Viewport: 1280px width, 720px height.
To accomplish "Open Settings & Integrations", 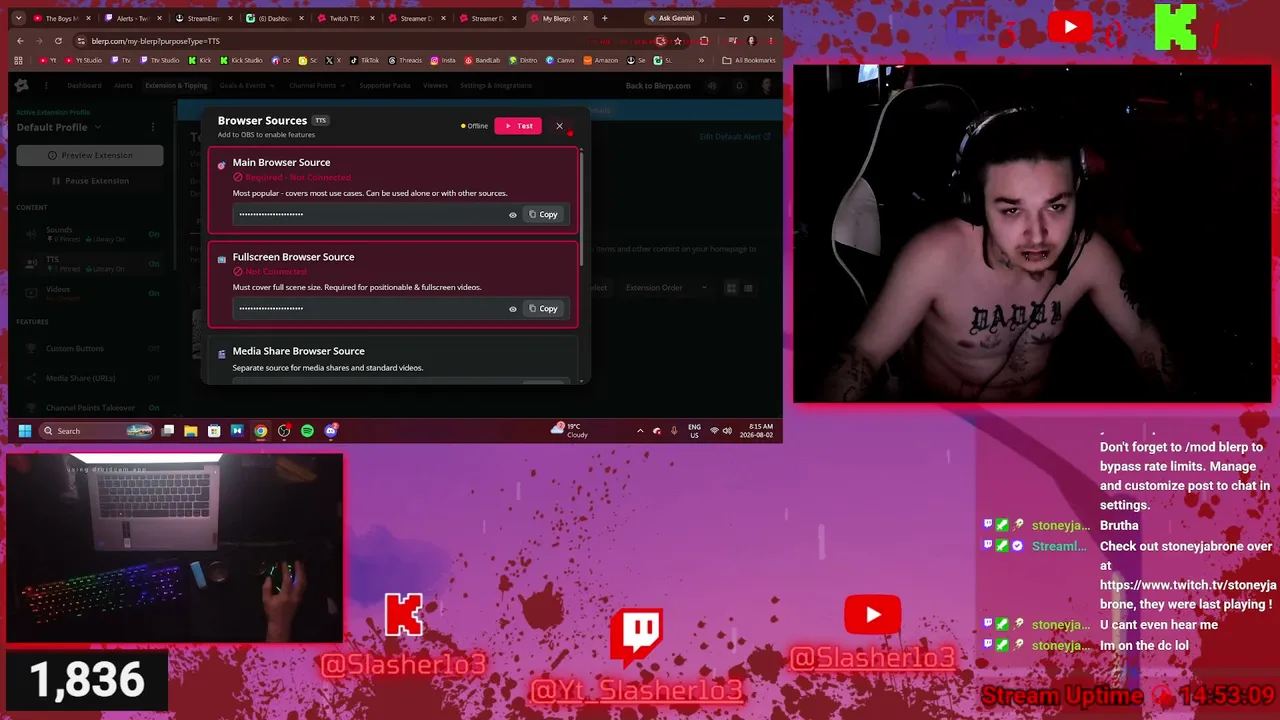I will [x=496, y=86].
